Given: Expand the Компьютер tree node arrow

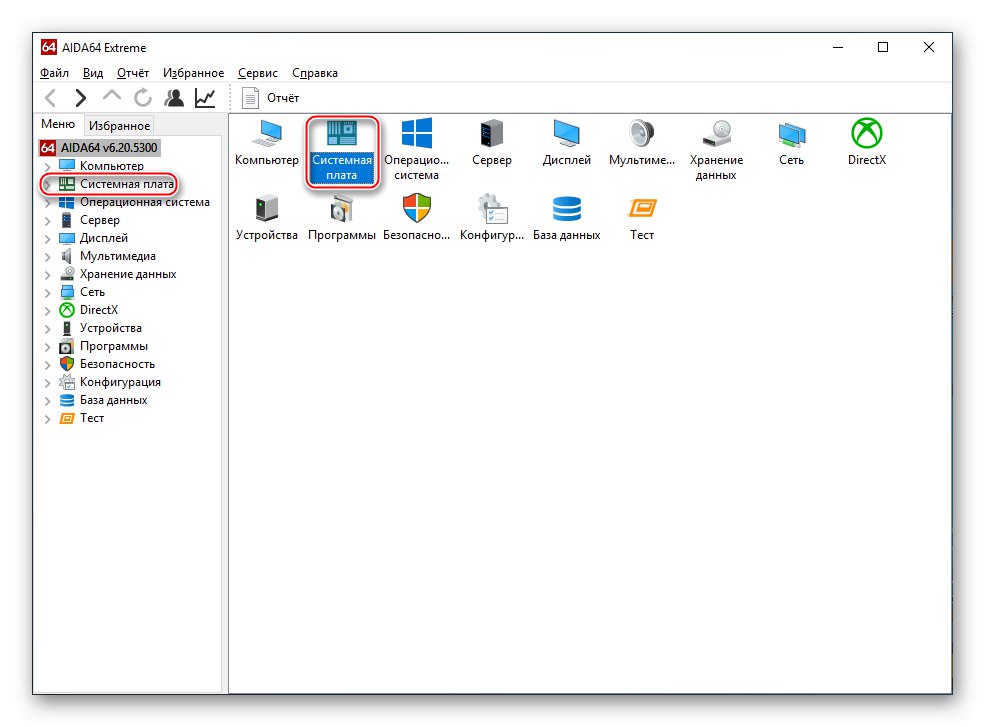Looking at the screenshot, I should [x=48, y=167].
